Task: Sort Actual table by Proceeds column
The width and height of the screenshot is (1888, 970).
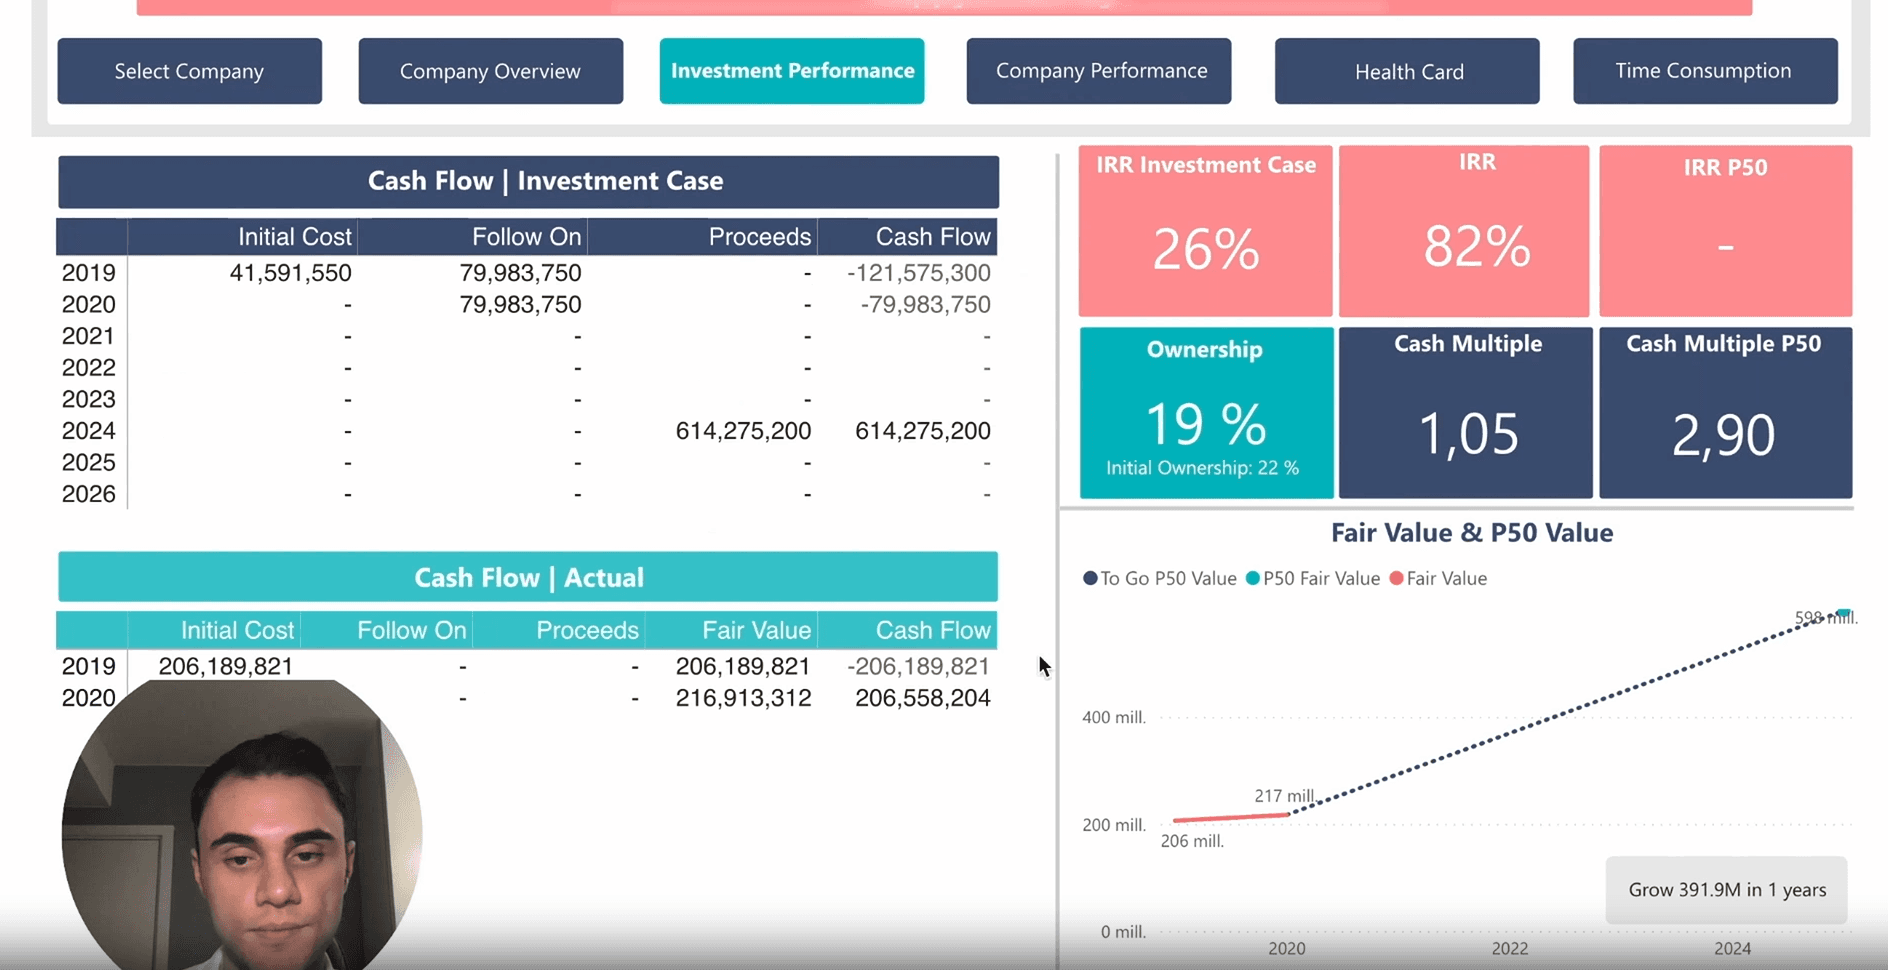Action: pos(587,630)
